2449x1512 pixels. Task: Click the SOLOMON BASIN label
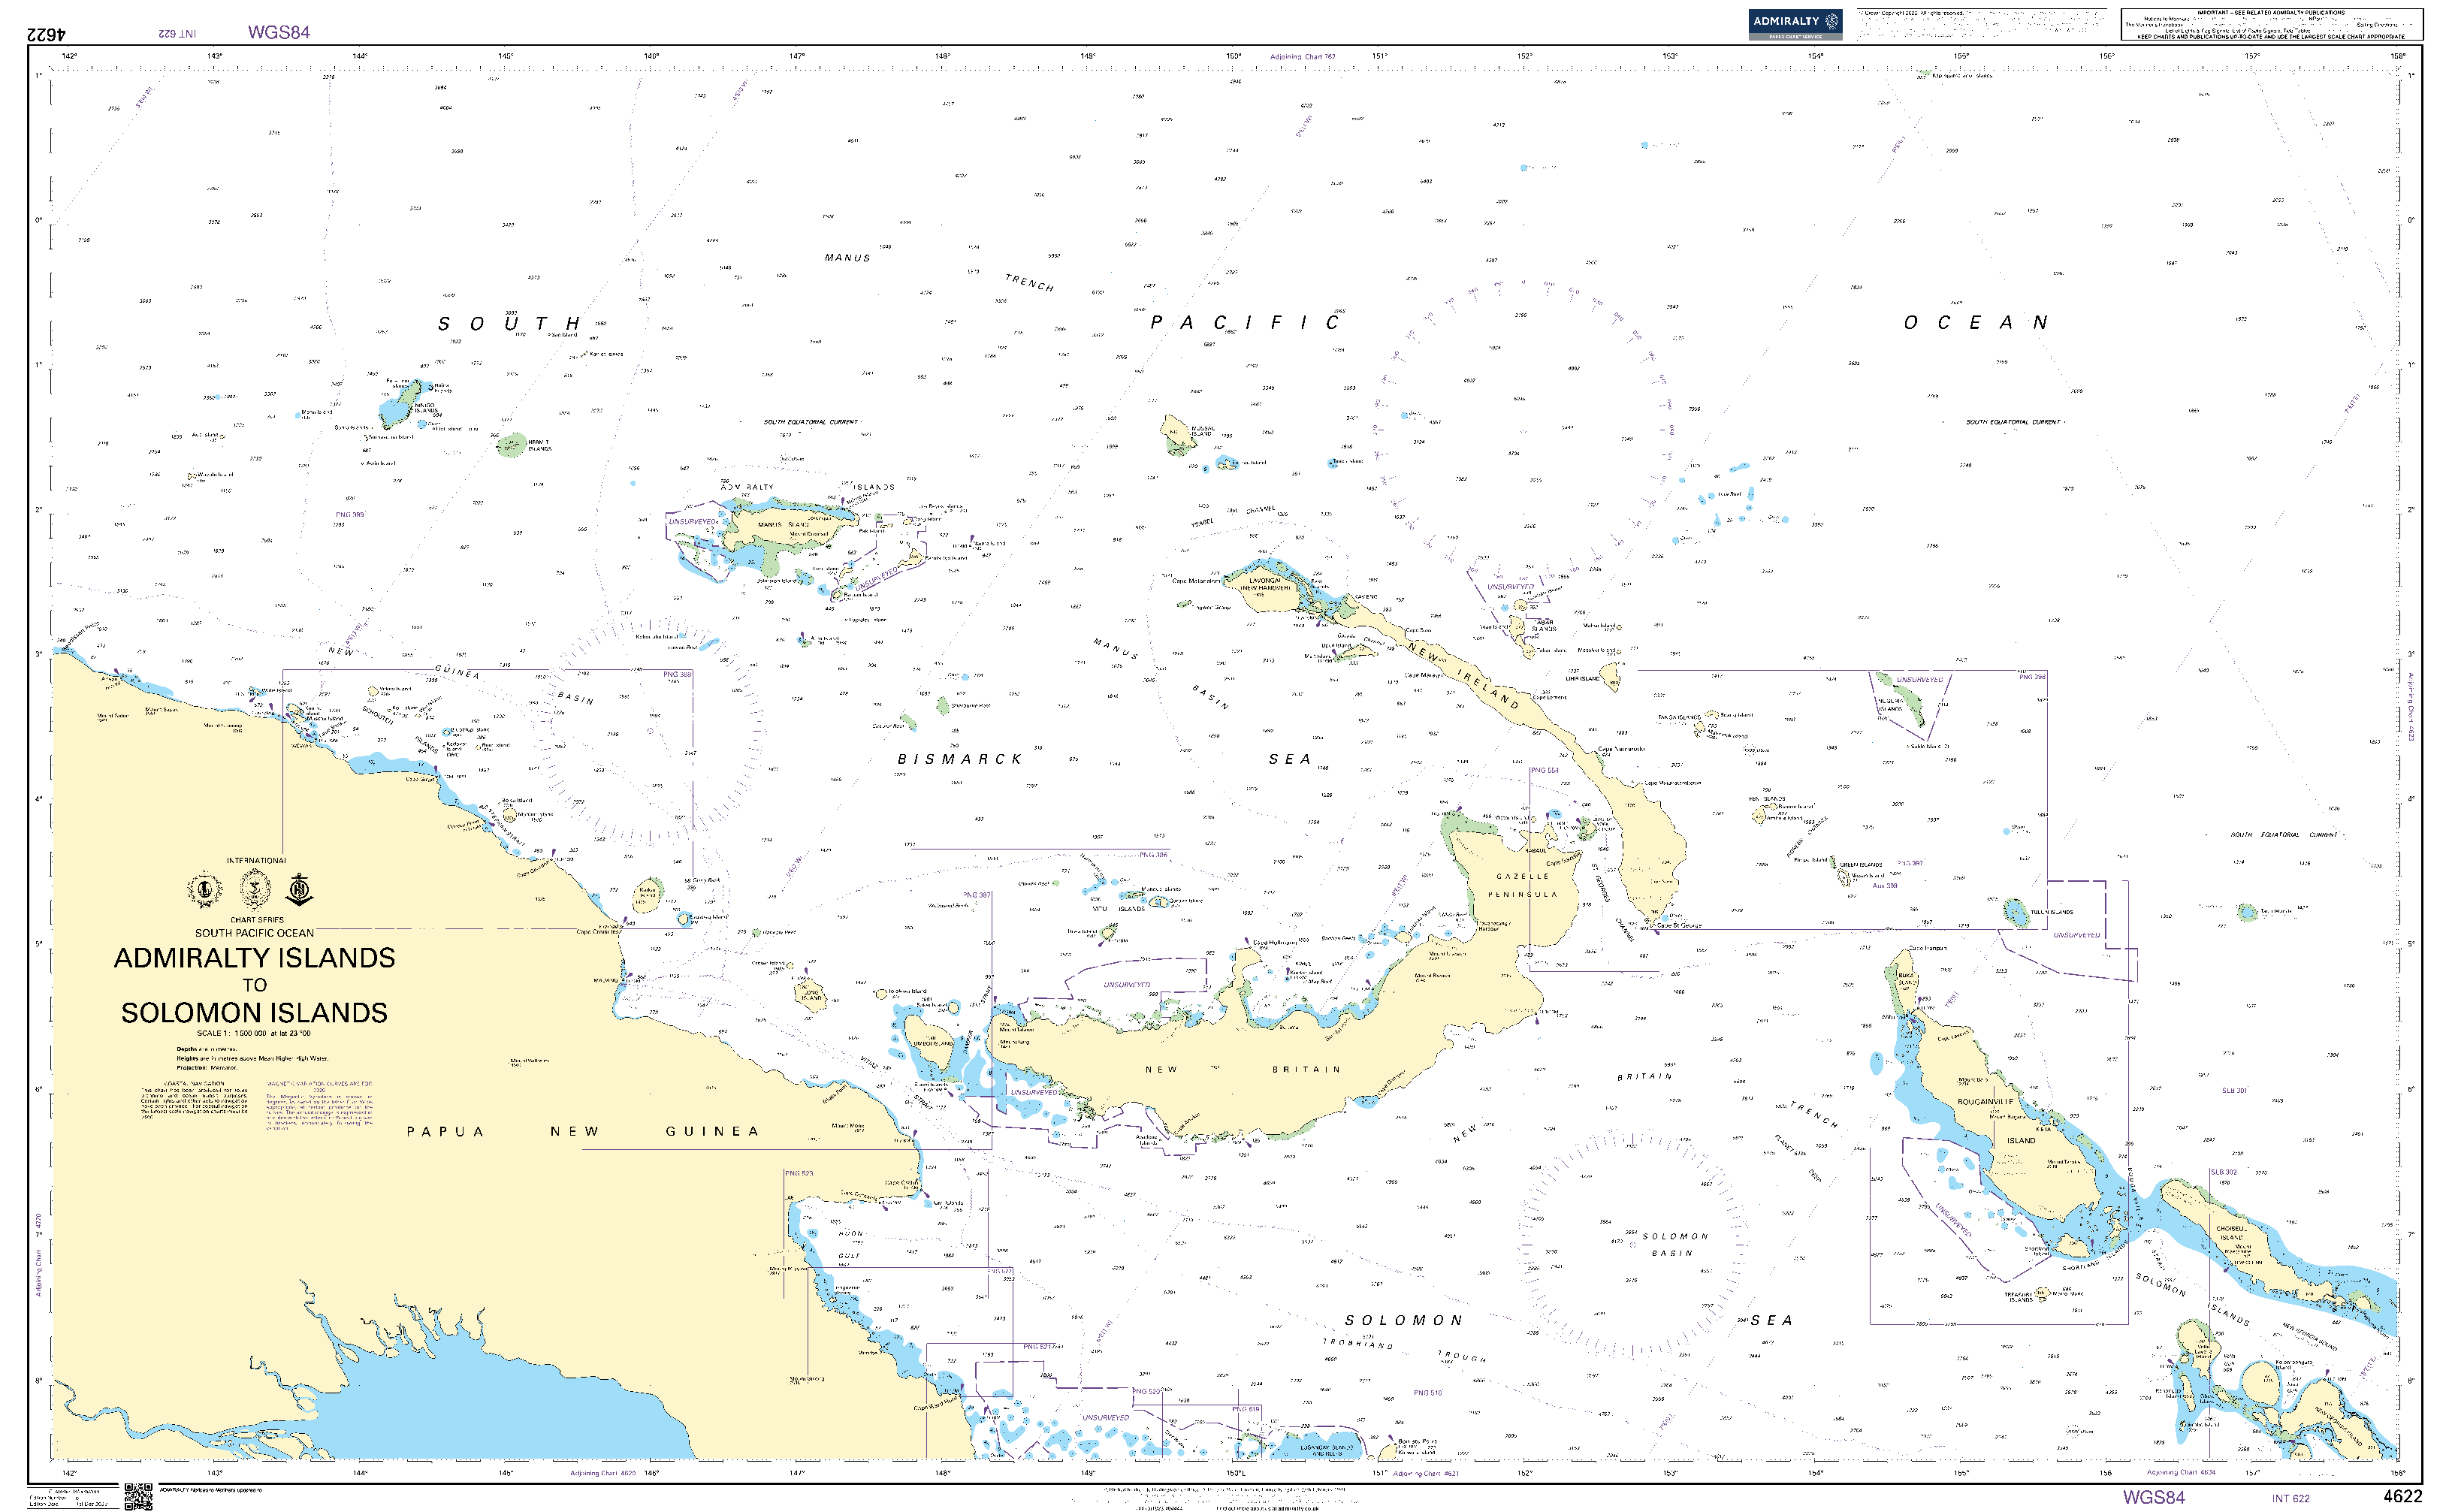tap(1675, 1244)
